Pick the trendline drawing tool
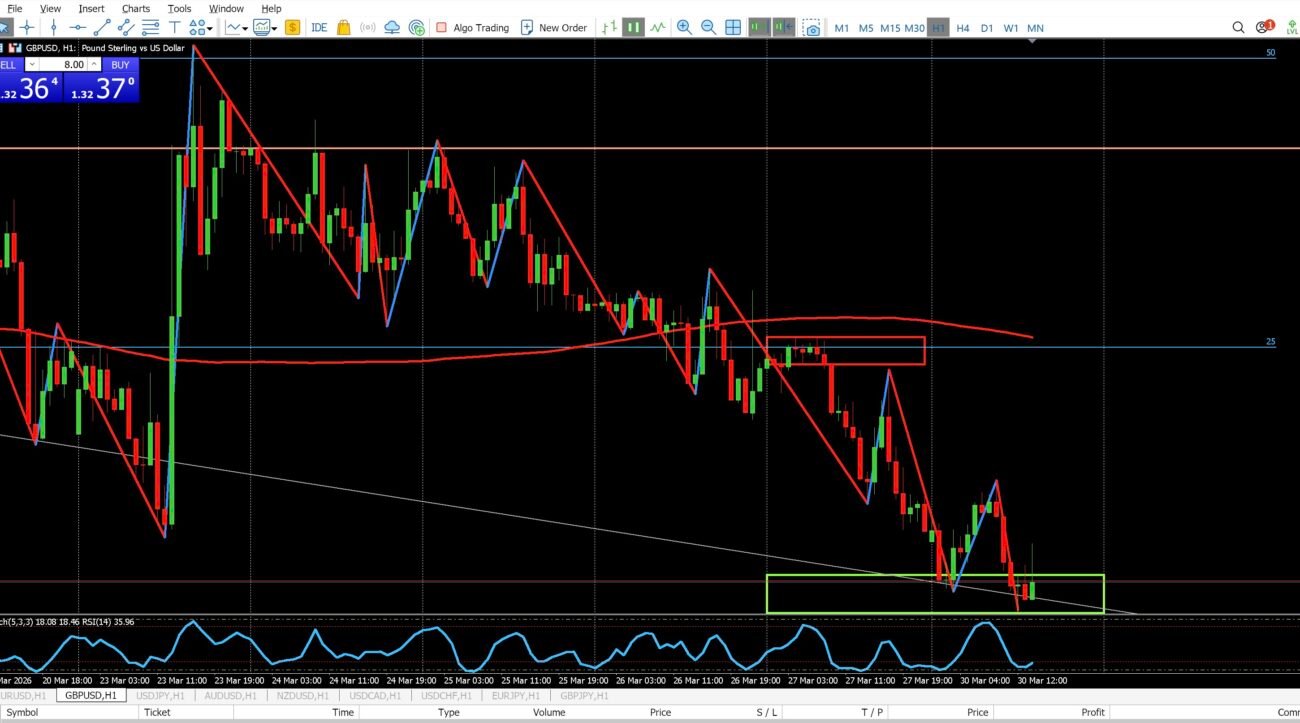Screen dimensions: 1300x723 (102, 28)
